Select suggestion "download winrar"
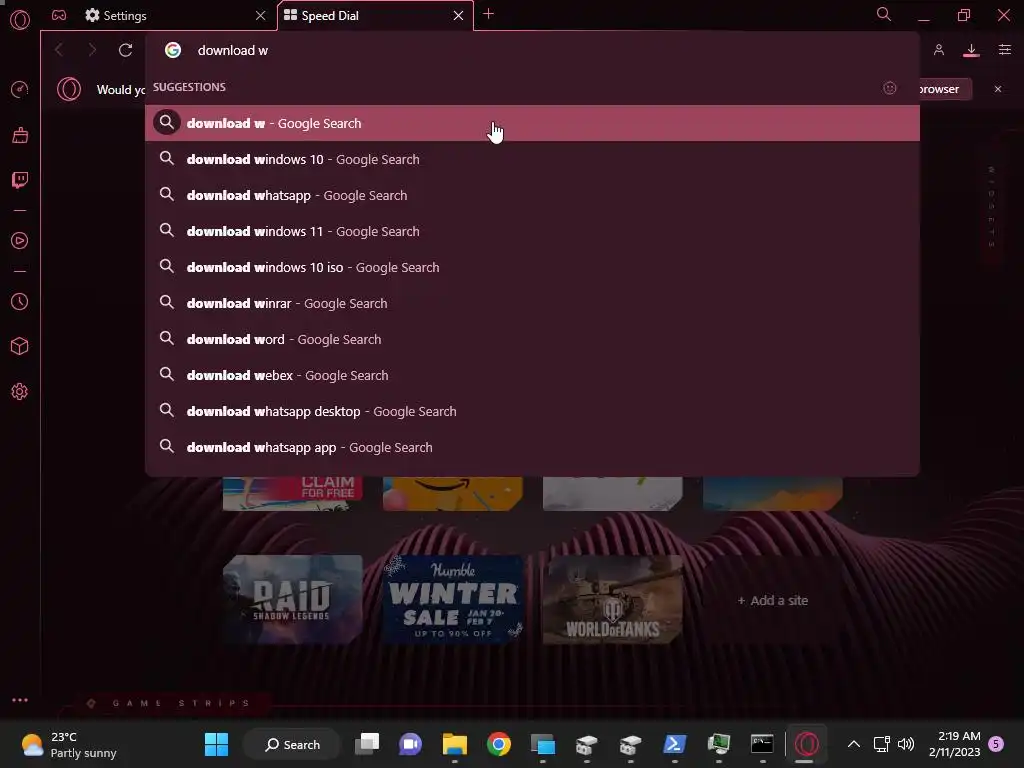The height and width of the screenshot is (768, 1024). tap(532, 302)
